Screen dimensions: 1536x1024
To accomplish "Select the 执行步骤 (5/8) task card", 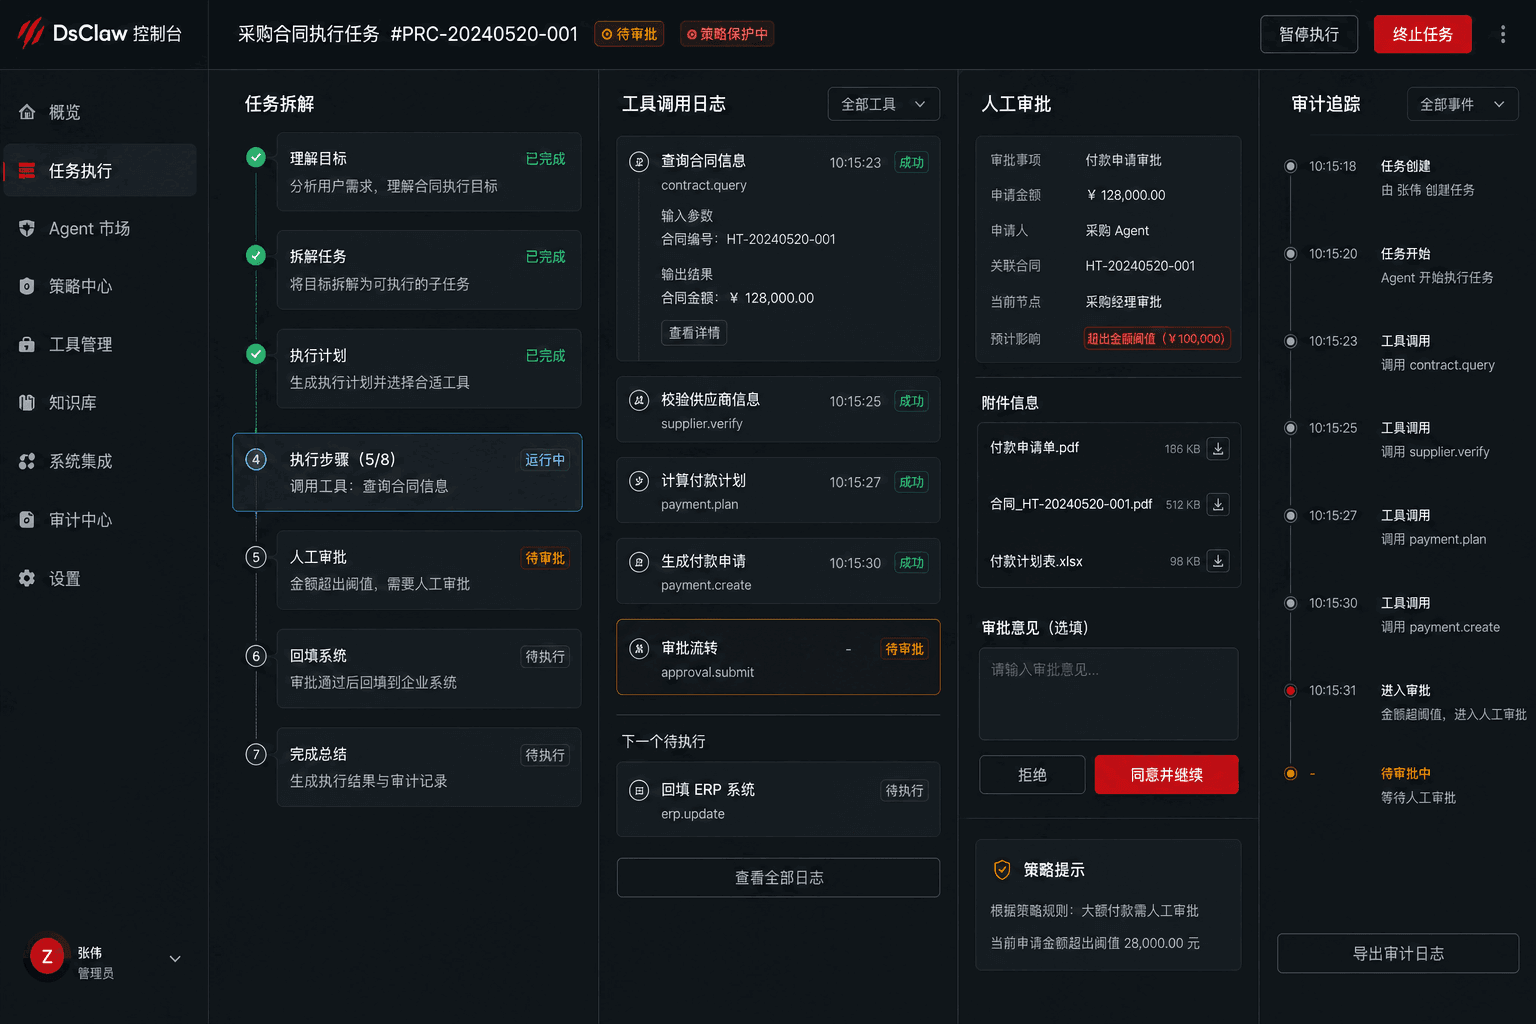I will (x=407, y=472).
